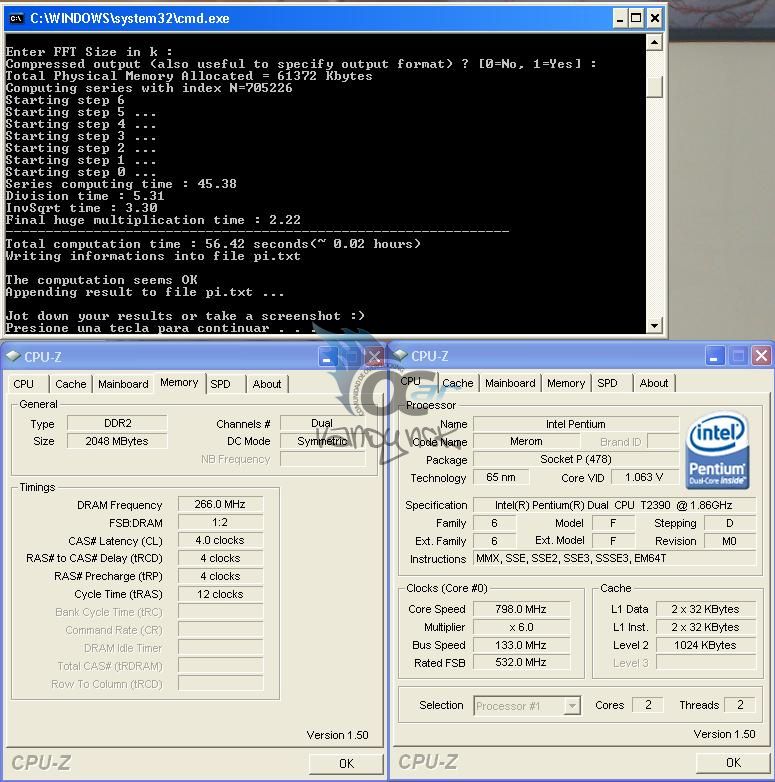Click the Core Speed 798.0 MHz value
775x782 pixels.
point(521,609)
